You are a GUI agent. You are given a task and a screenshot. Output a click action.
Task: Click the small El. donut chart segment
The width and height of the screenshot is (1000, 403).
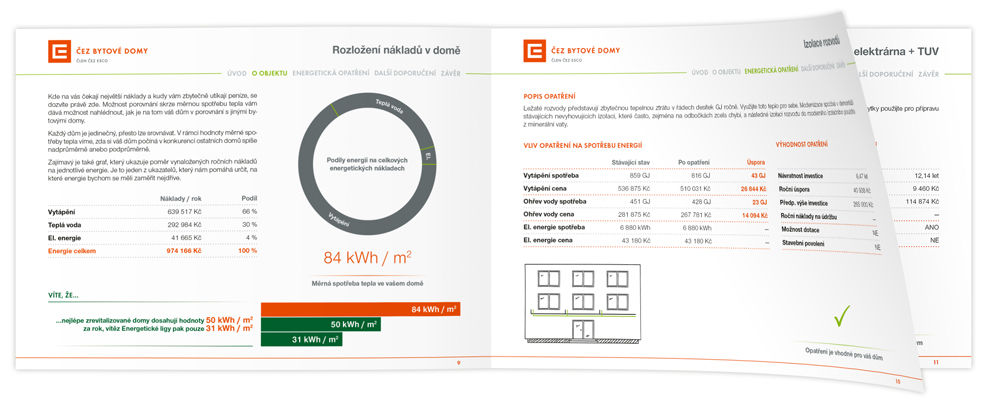428,157
